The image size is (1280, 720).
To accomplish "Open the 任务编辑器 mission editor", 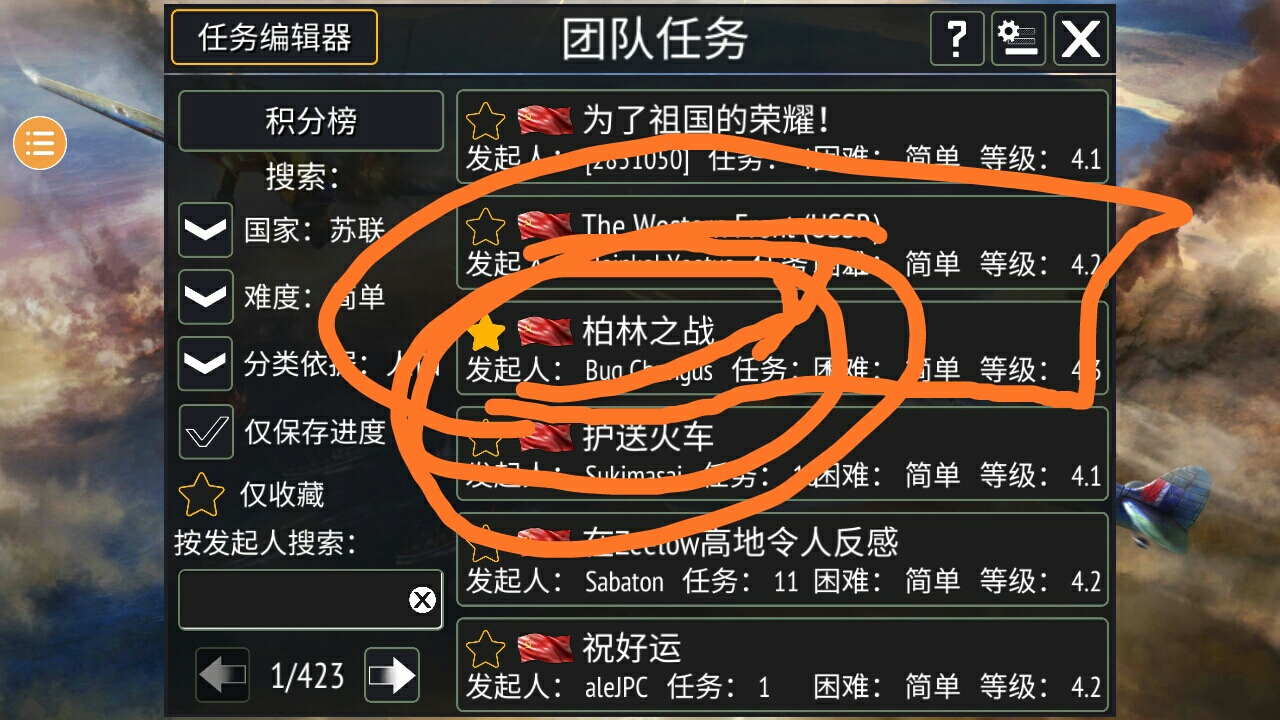I will [275, 38].
